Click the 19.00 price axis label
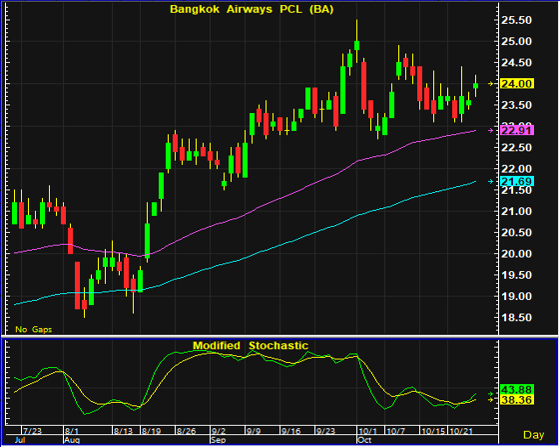This screenshot has height=447, width=560. click(x=516, y=296)
